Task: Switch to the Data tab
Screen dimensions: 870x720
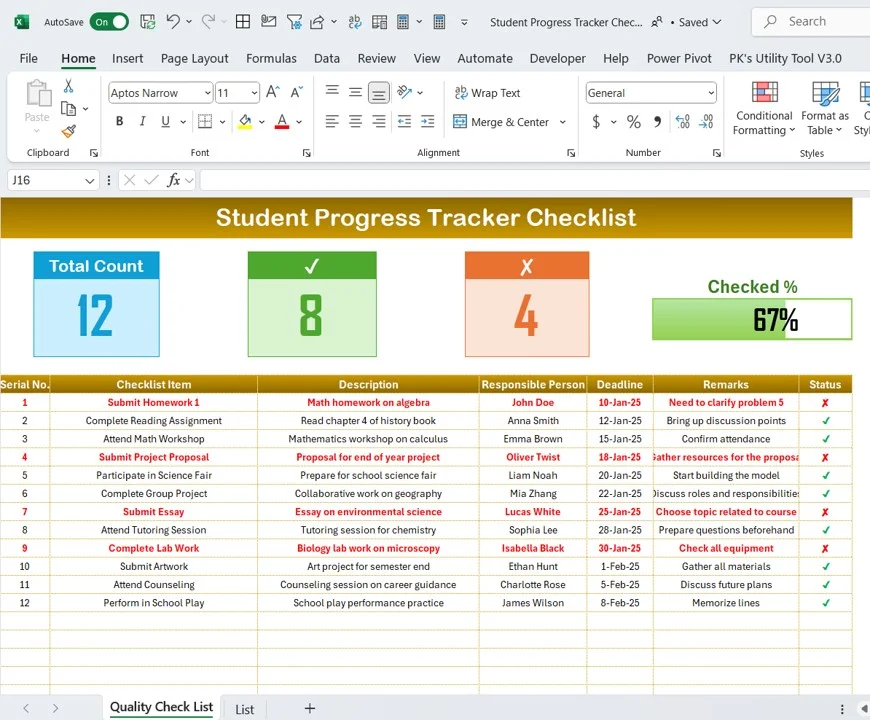Action: coord(327,58)
